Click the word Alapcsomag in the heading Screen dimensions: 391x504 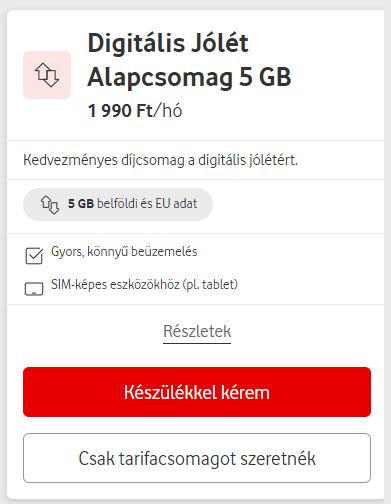[160, 77]
